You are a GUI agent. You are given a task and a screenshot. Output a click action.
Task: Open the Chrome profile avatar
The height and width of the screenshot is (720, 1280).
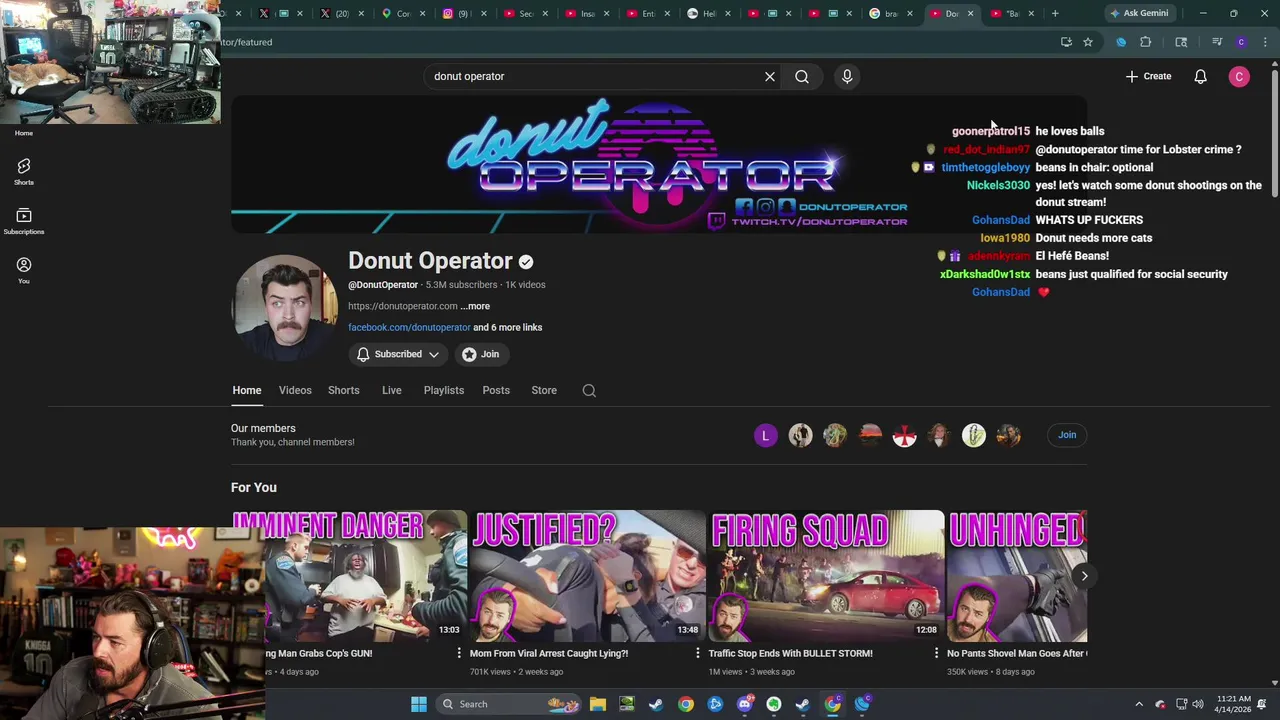pos(1241,42)
